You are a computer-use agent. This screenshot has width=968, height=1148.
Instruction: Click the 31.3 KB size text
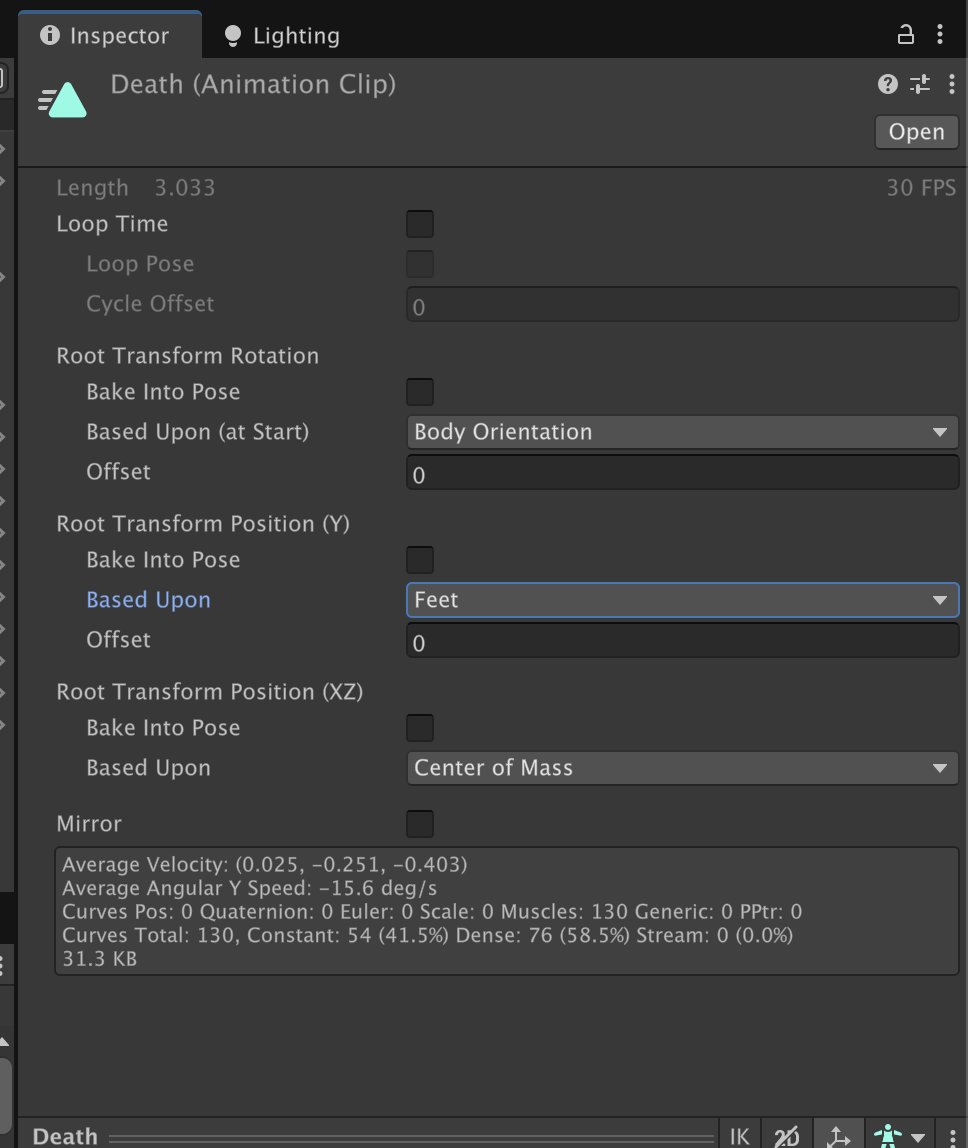coord(100,958)
